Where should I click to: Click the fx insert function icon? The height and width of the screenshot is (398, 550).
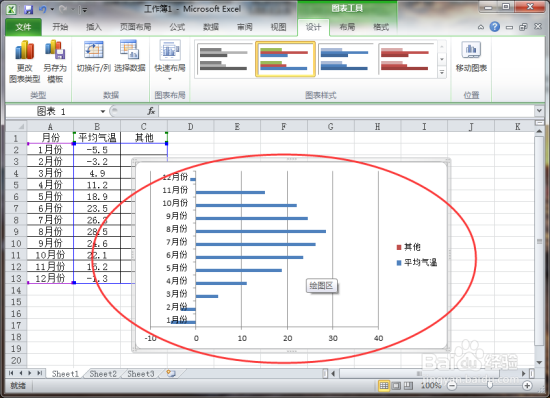[x=151, y=111]
